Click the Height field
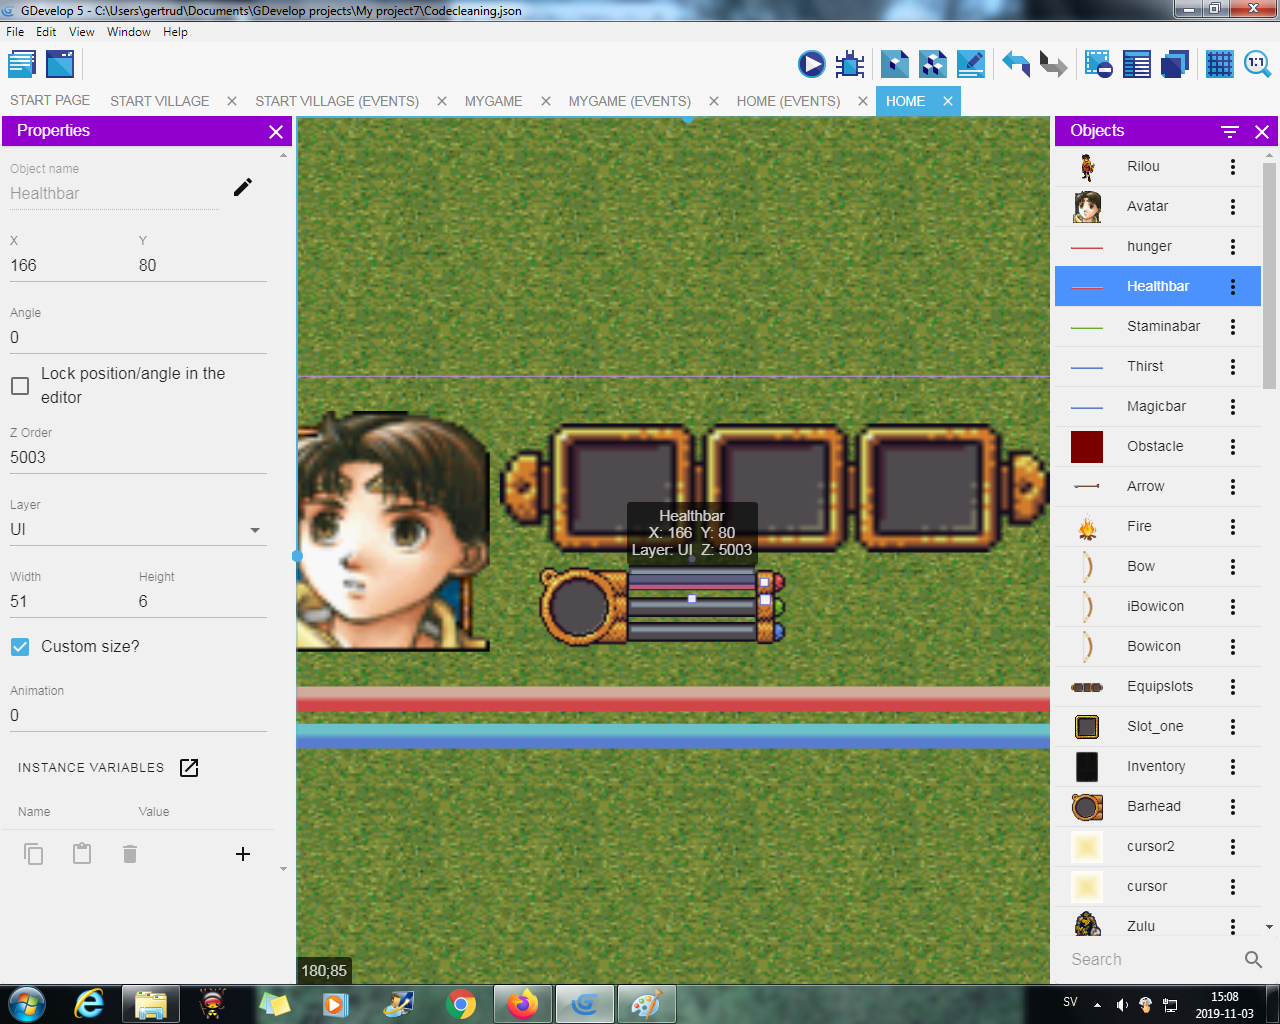 (x=202, y=602)
